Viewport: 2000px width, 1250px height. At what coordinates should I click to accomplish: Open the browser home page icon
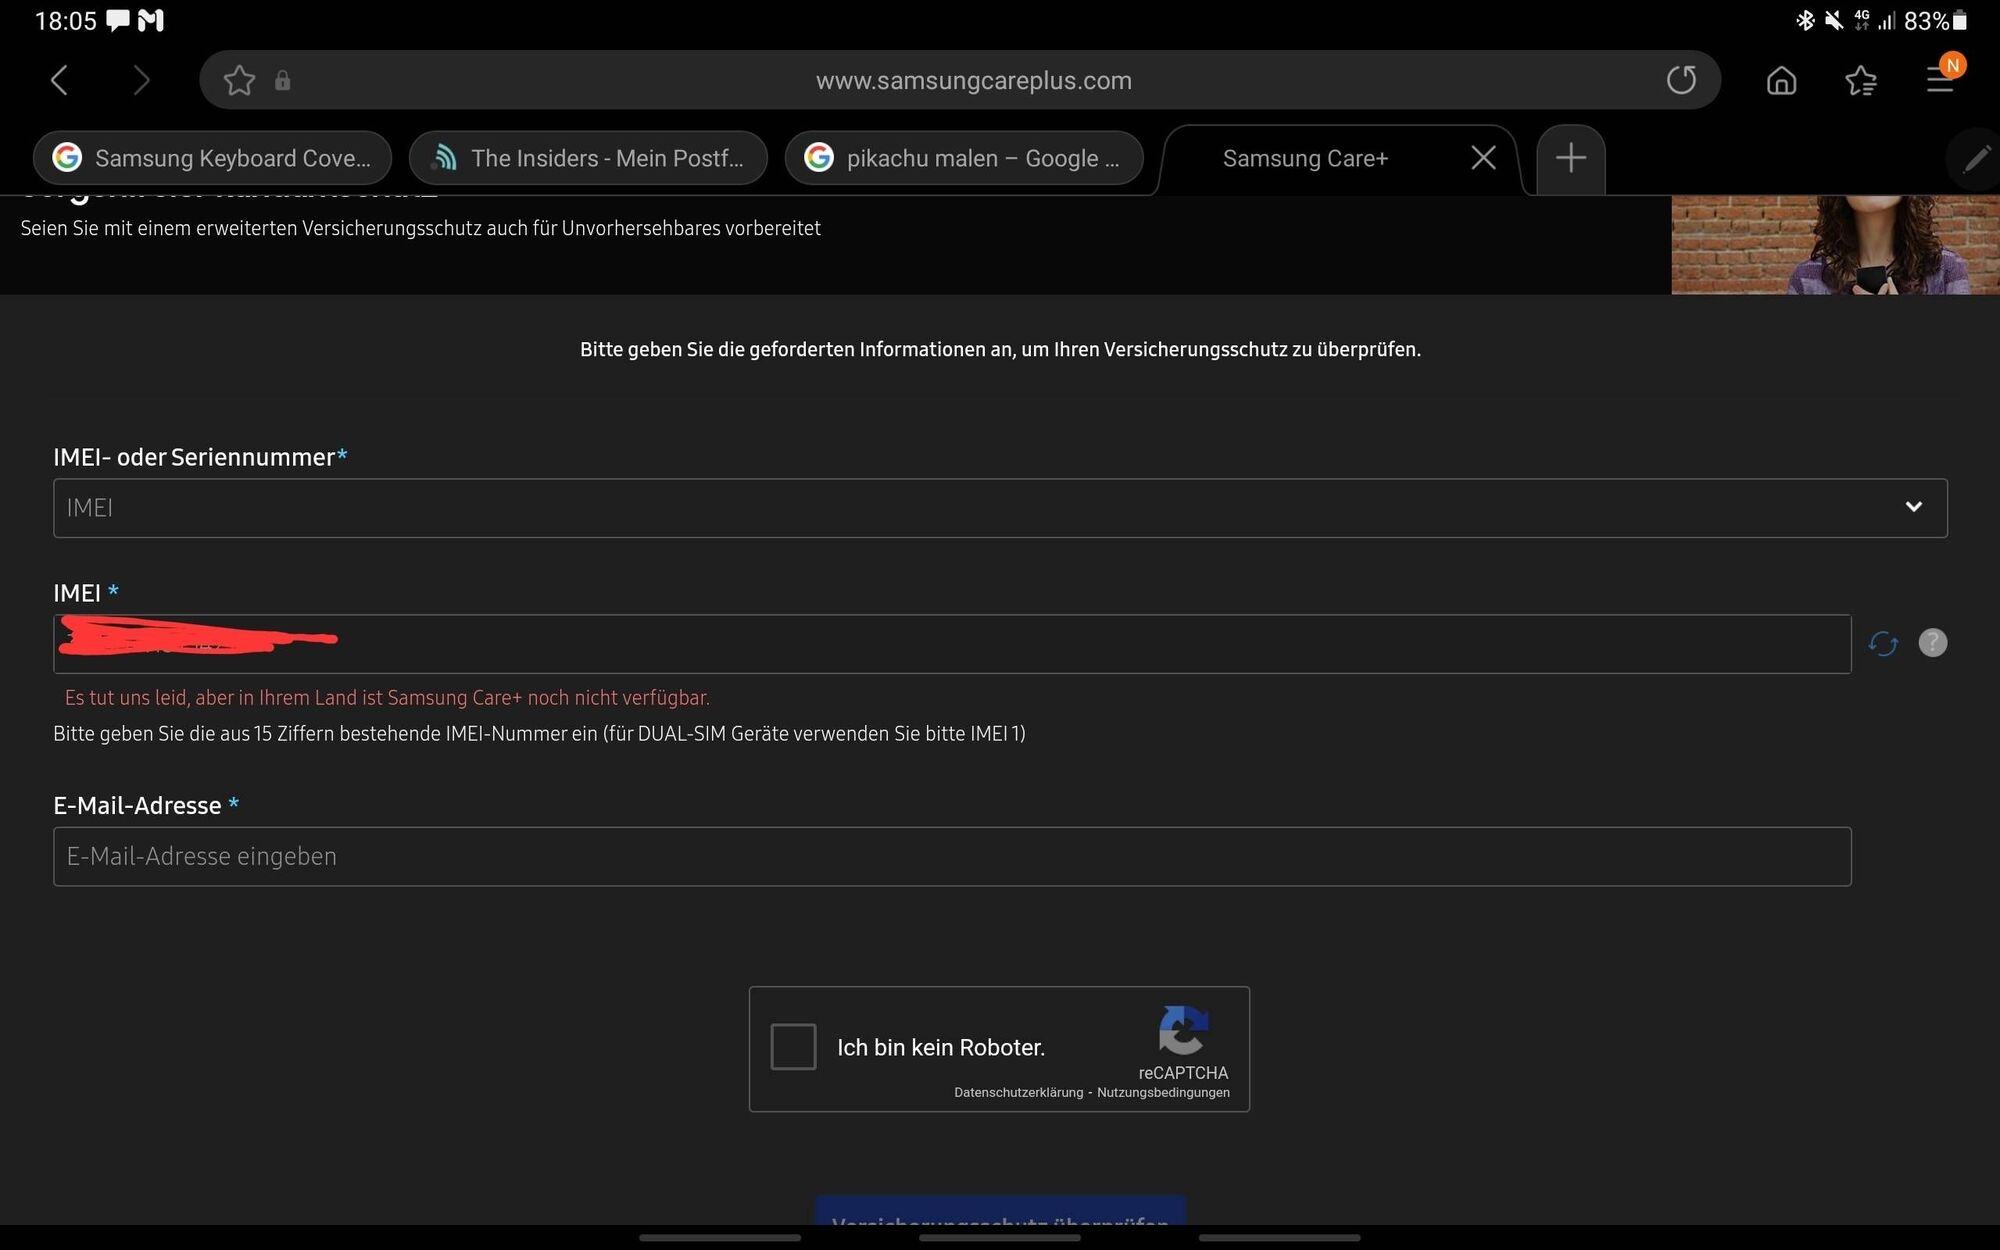coord(1781,80)
